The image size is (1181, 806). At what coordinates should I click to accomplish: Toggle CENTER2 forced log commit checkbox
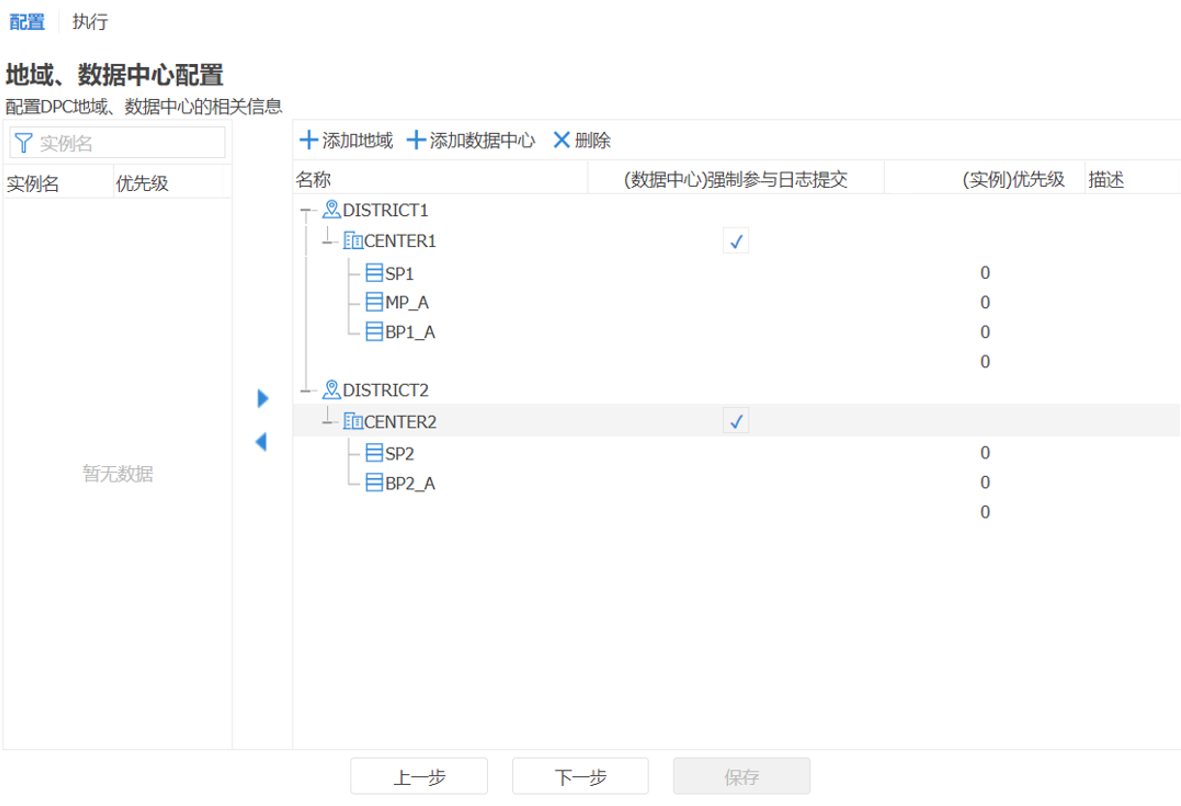coord(736,422)
